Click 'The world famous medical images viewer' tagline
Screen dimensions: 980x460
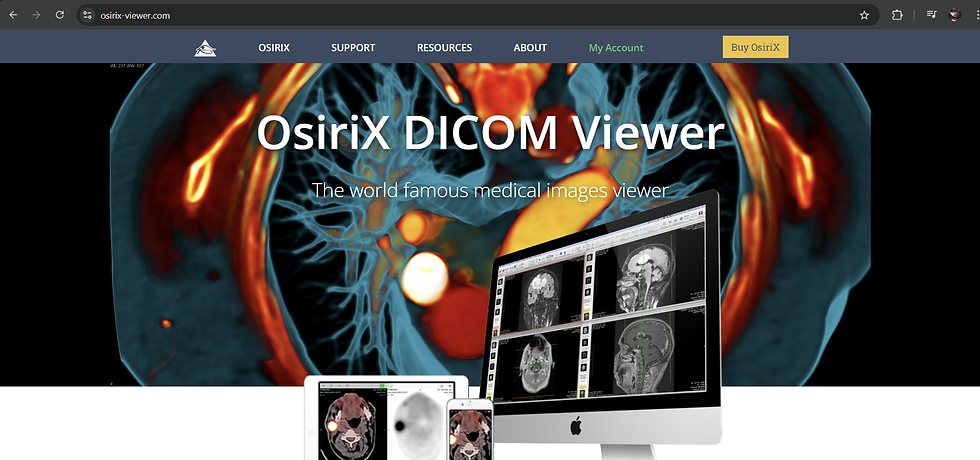(491, 189)
